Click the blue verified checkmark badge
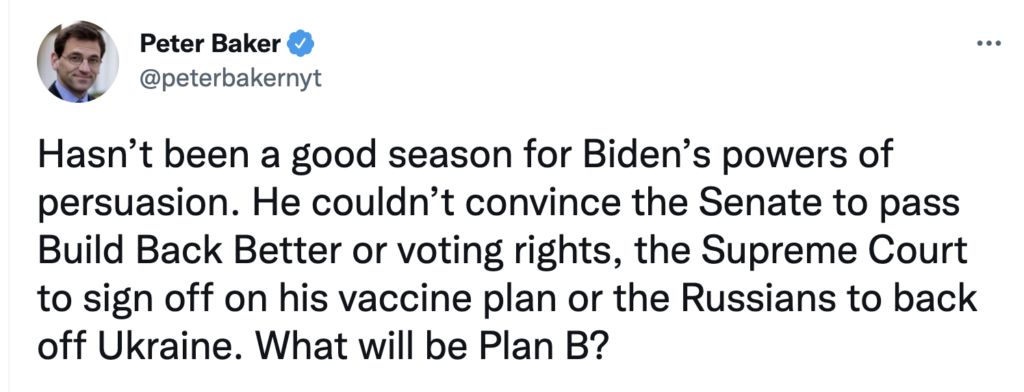The width and height of the screenshot is (1024, 392). point(301,44)
